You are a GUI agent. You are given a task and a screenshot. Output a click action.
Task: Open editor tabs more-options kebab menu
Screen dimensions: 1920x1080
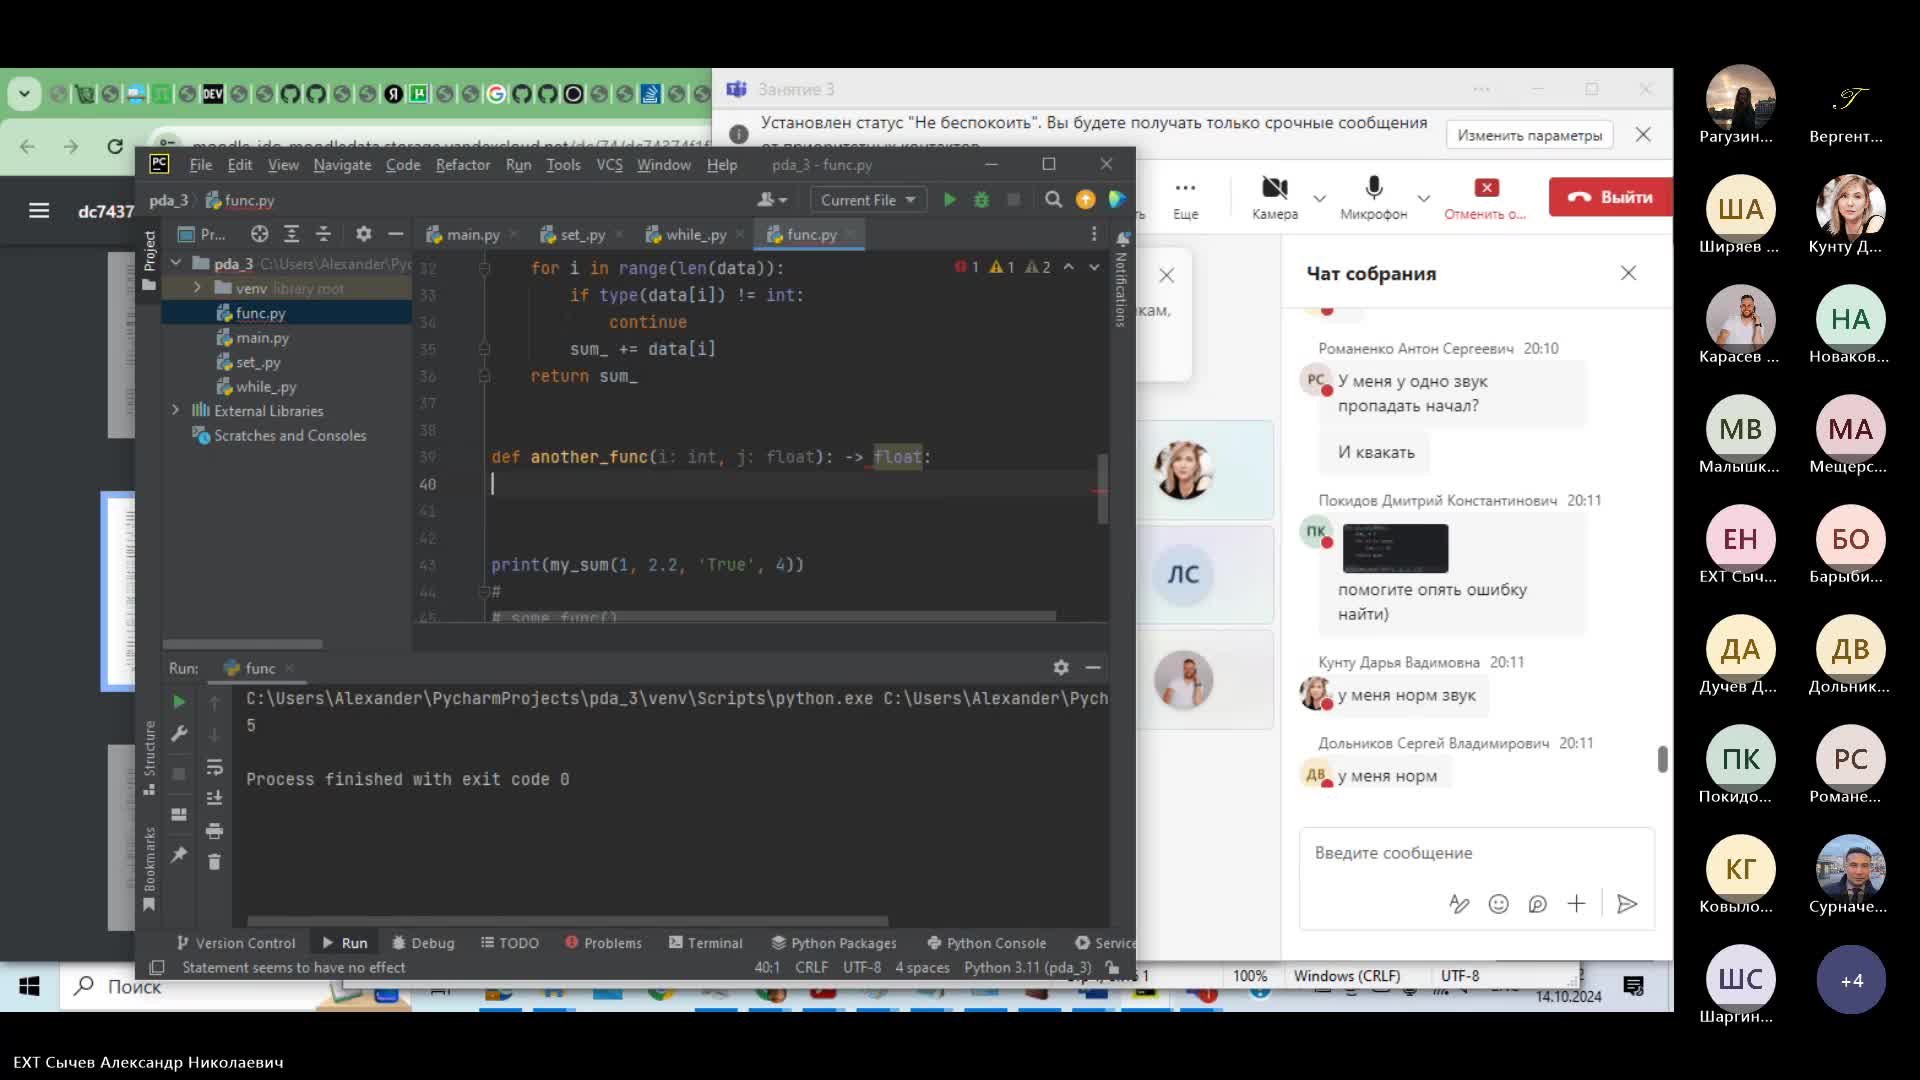coord(1094,234)
